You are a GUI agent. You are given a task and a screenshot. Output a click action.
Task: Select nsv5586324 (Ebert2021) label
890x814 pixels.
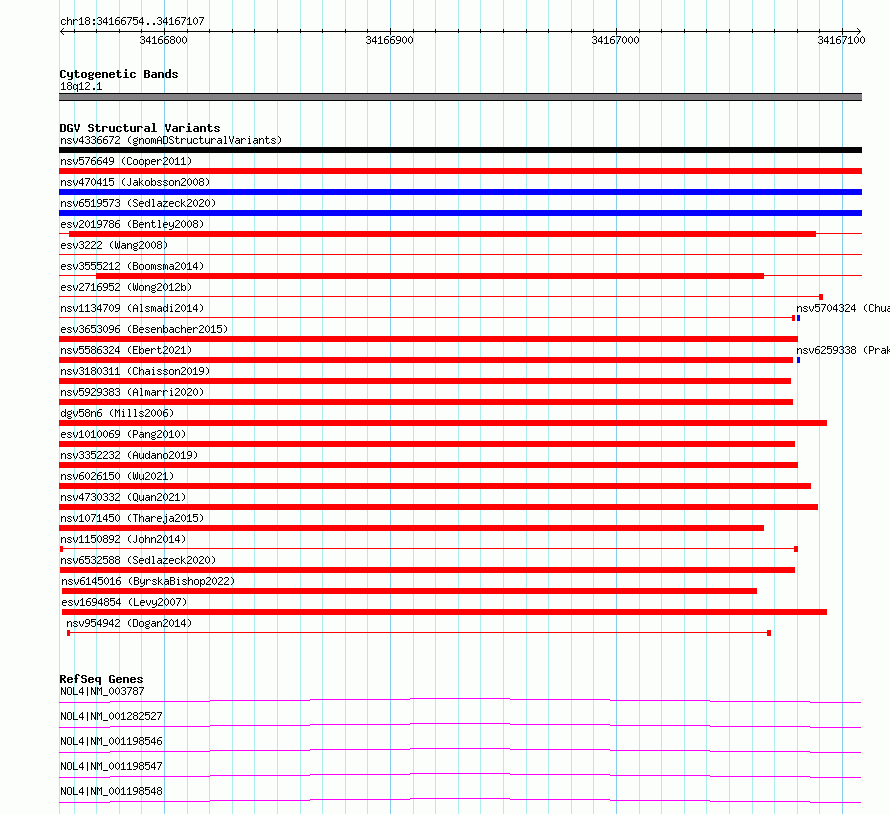tap(126, 350)
